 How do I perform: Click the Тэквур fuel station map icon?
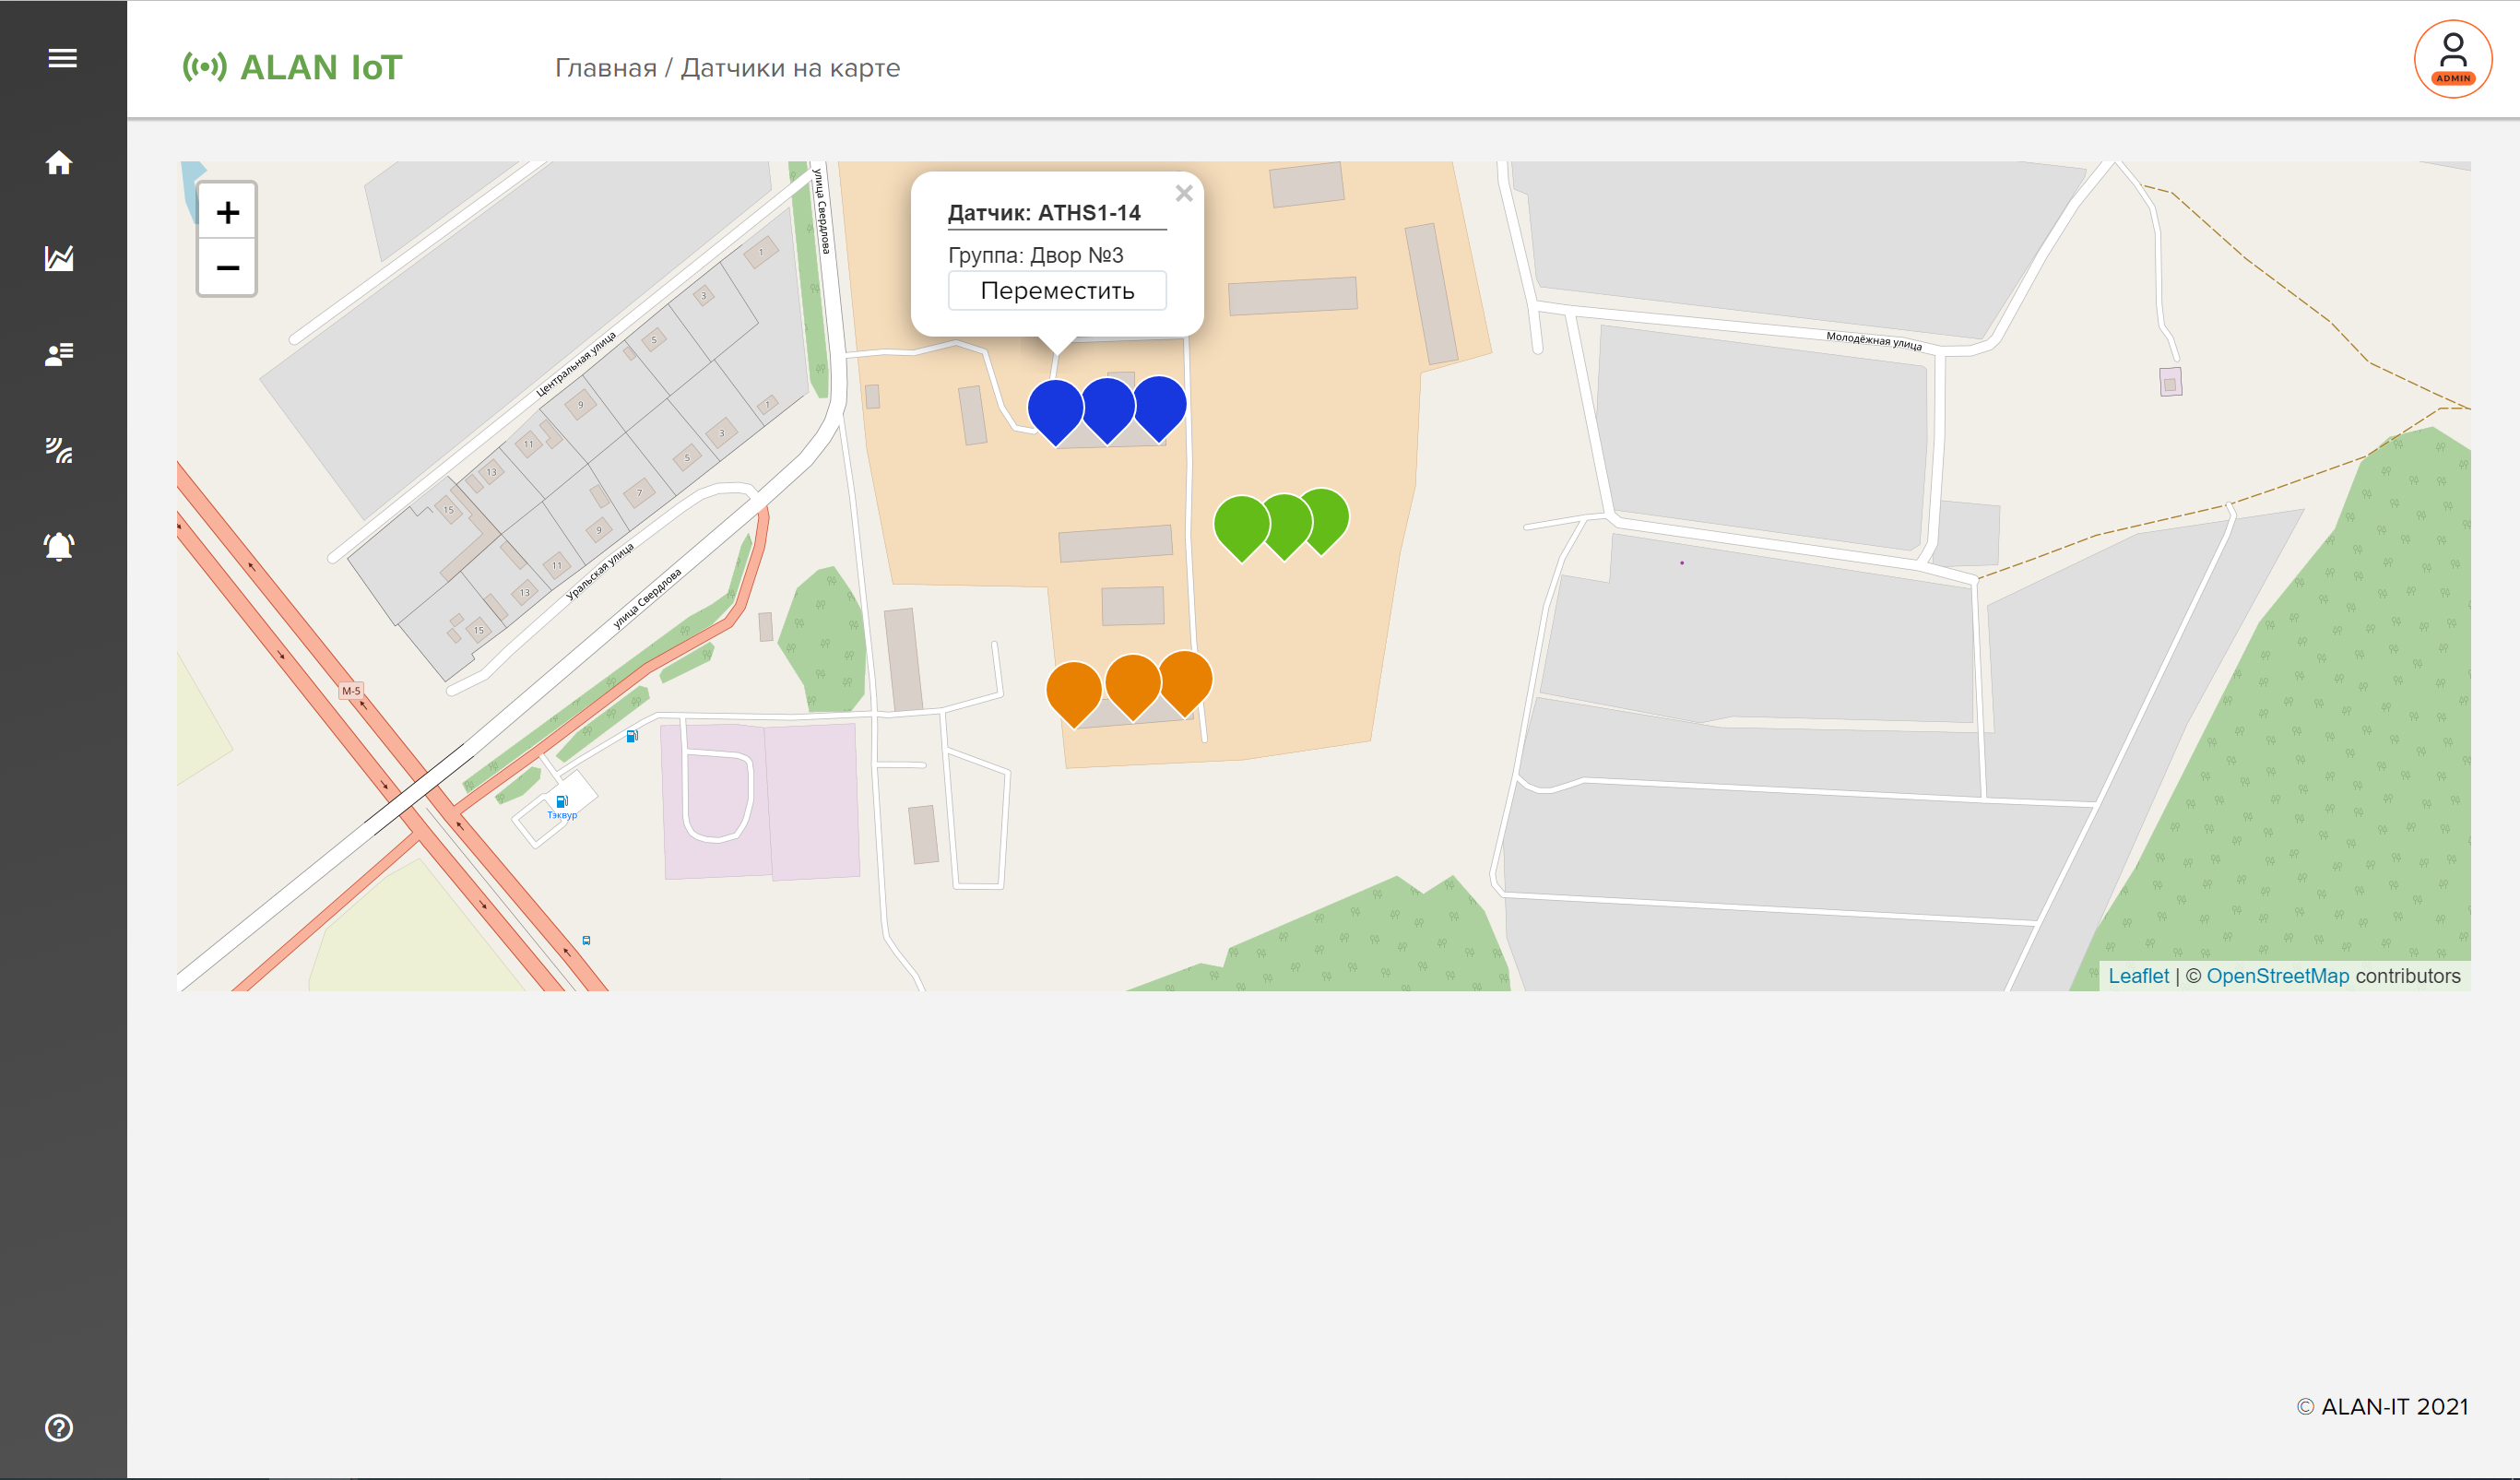[x=562, y=802]
